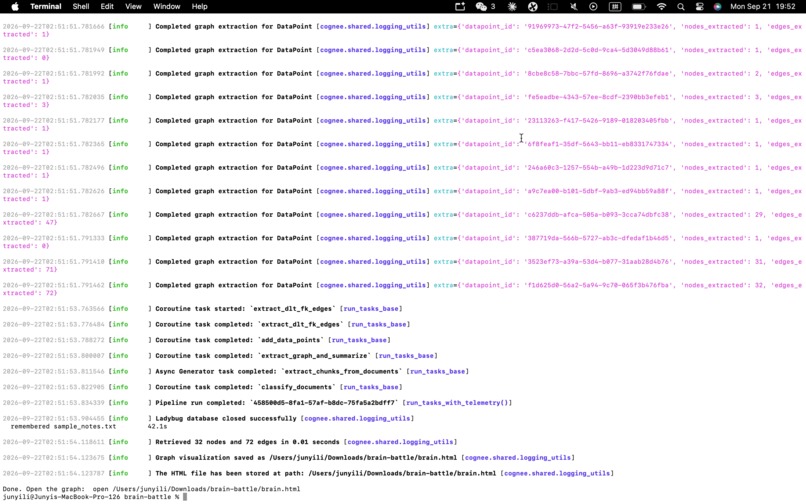Click the WeChat menu bar icon
The width and height of the screenshot is (806, 504).
pyautogui.click(x=481, y=7)
